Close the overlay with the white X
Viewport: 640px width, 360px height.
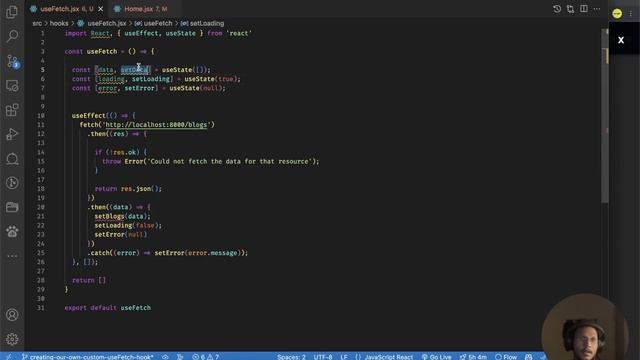tap(621, 40)
